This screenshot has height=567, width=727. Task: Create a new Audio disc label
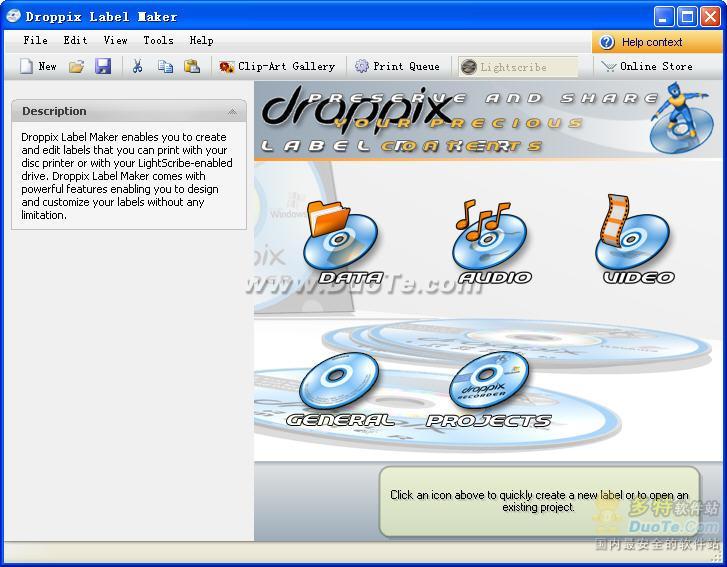click(x=493, y=243)
